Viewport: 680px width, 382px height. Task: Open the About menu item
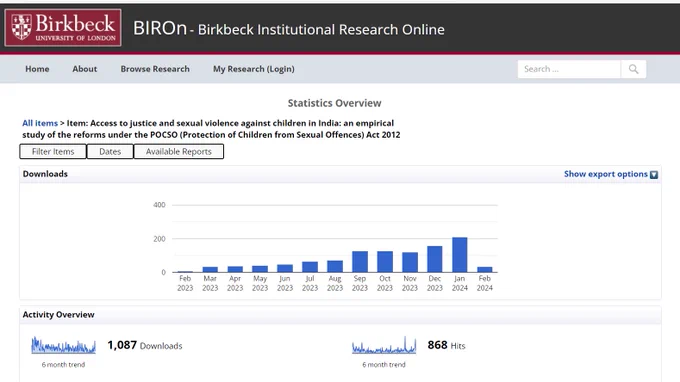tap(85, 69)
